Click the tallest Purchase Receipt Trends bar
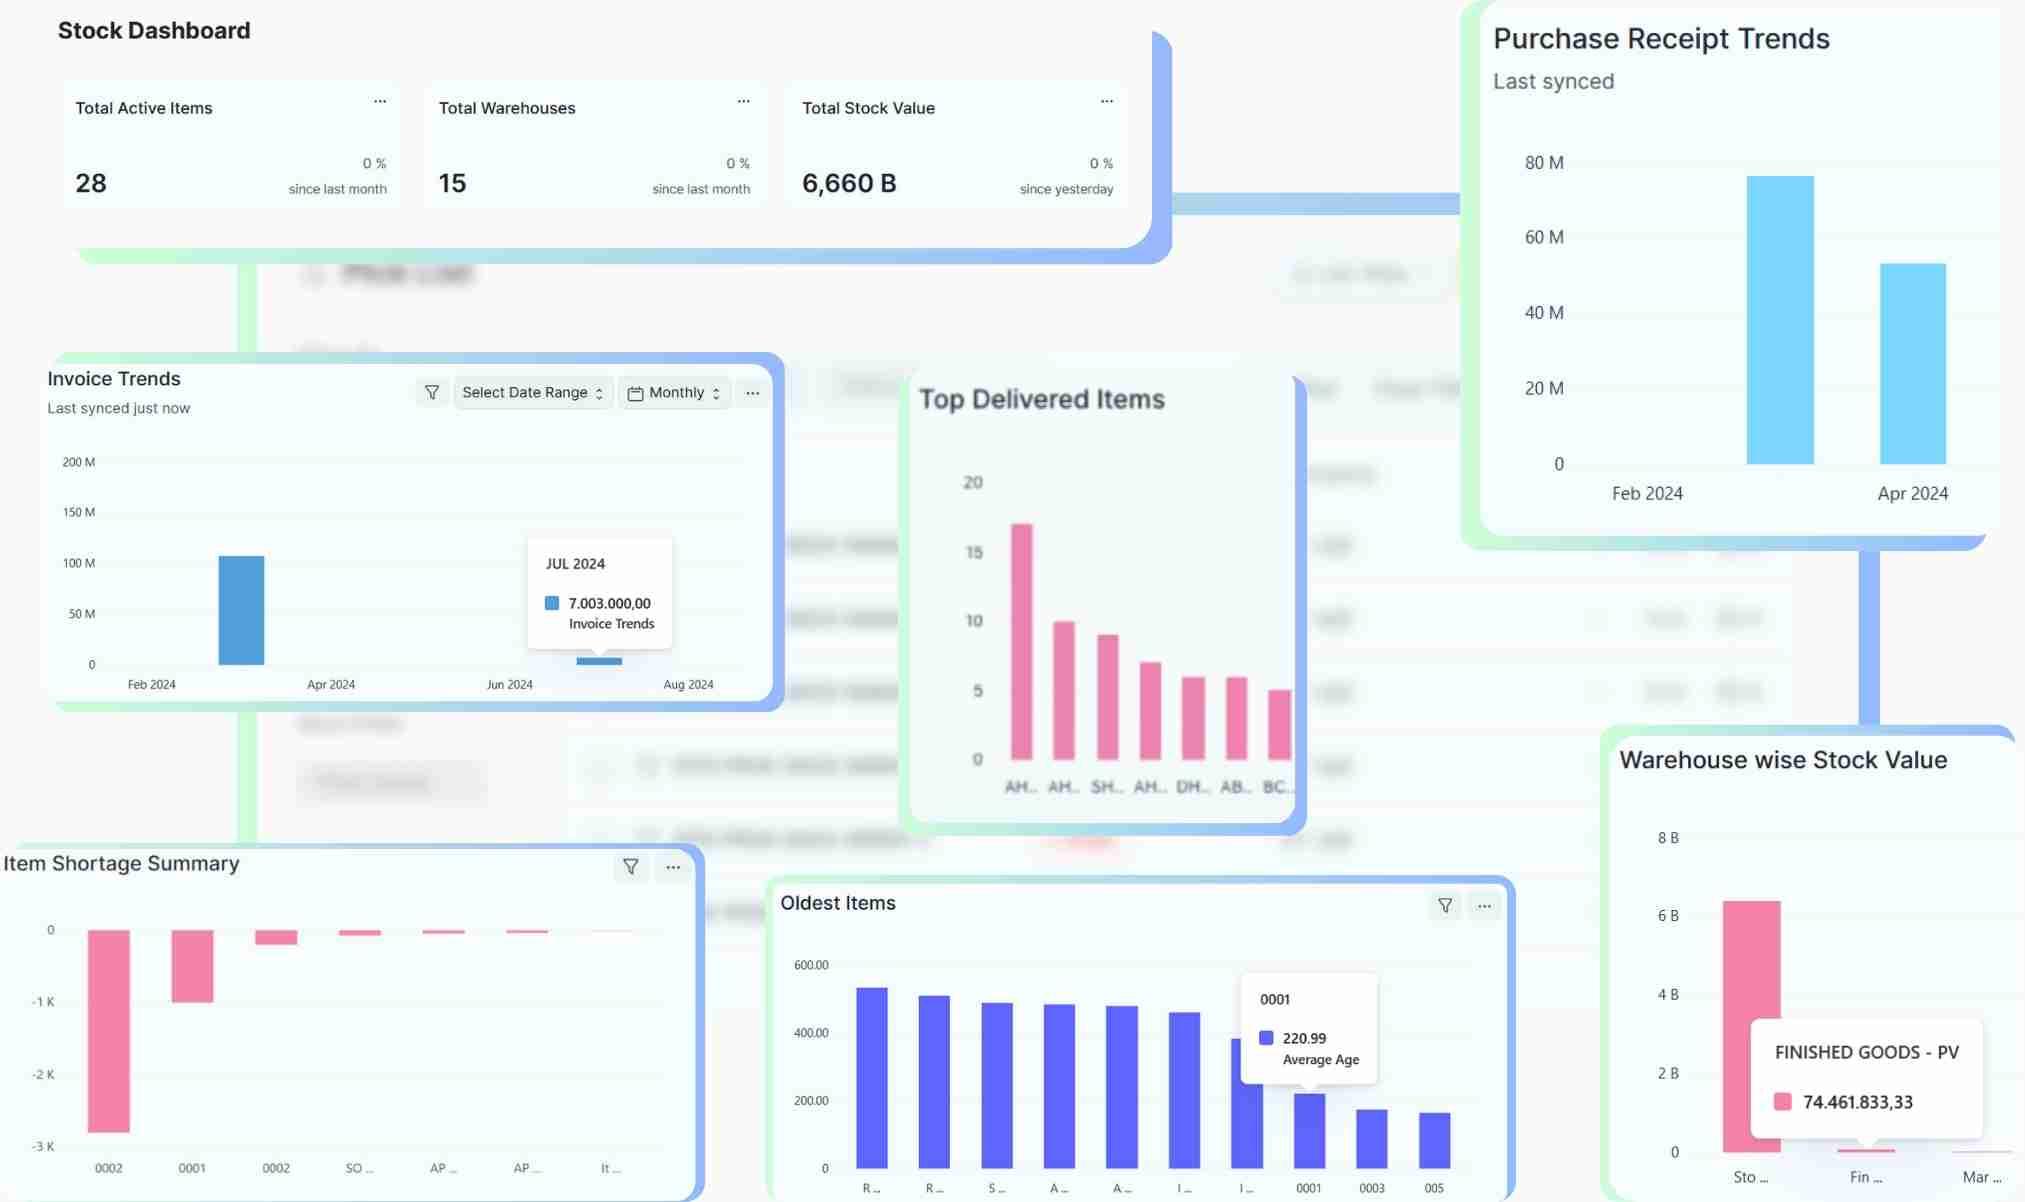Viewport: 2025px width, 1202px height. coord(1779,320)
